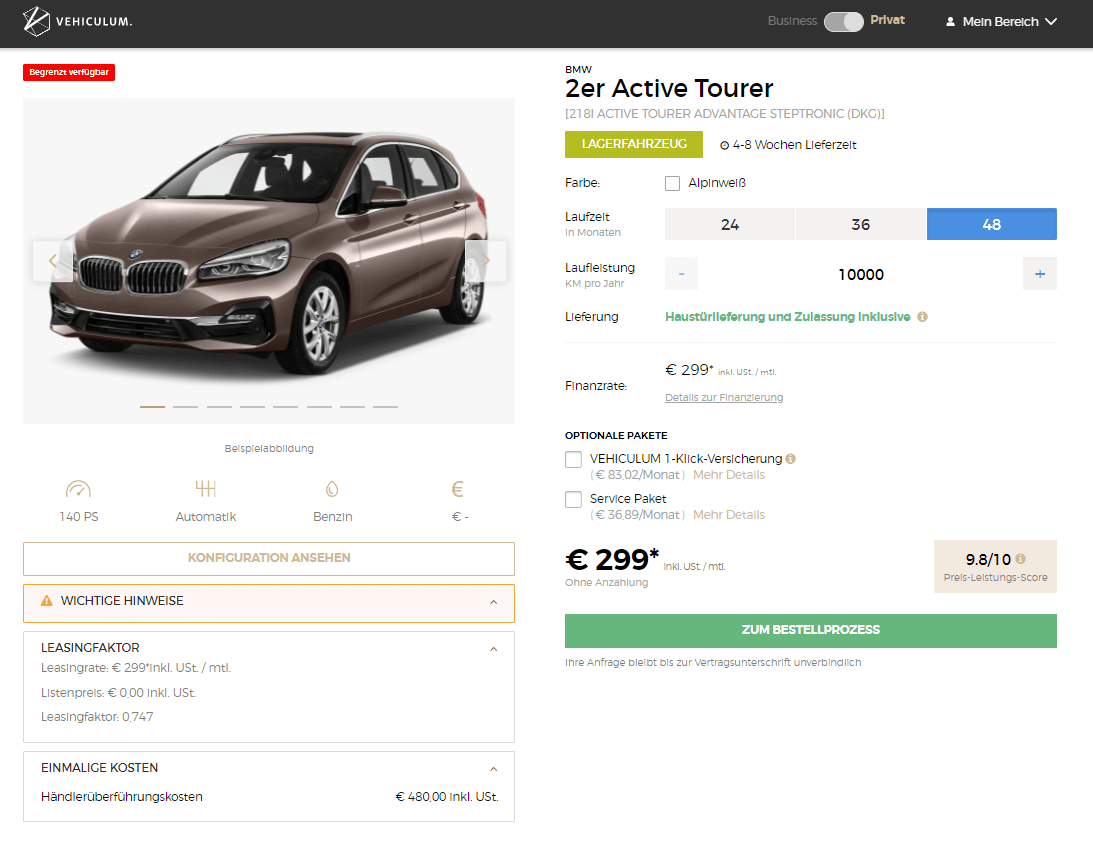This screenshot has width=1093, height=843.
Task: Decrease Laufleistung with minus button
Action: point(682,274)
